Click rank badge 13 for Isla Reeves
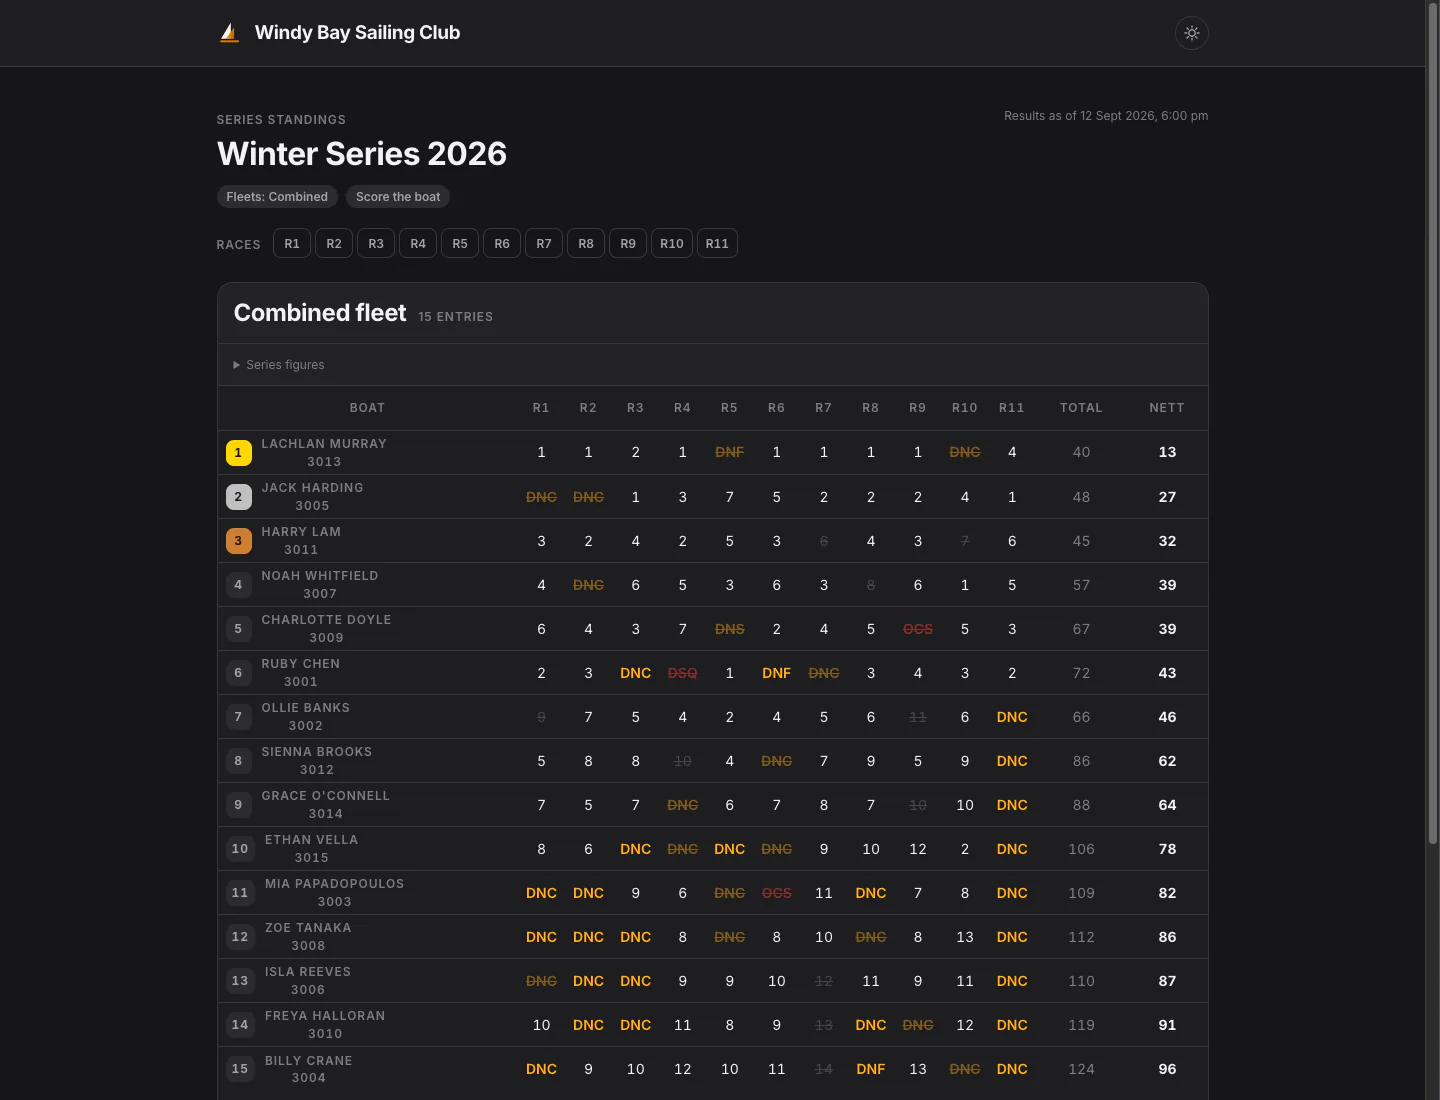 tap(240, 981)
